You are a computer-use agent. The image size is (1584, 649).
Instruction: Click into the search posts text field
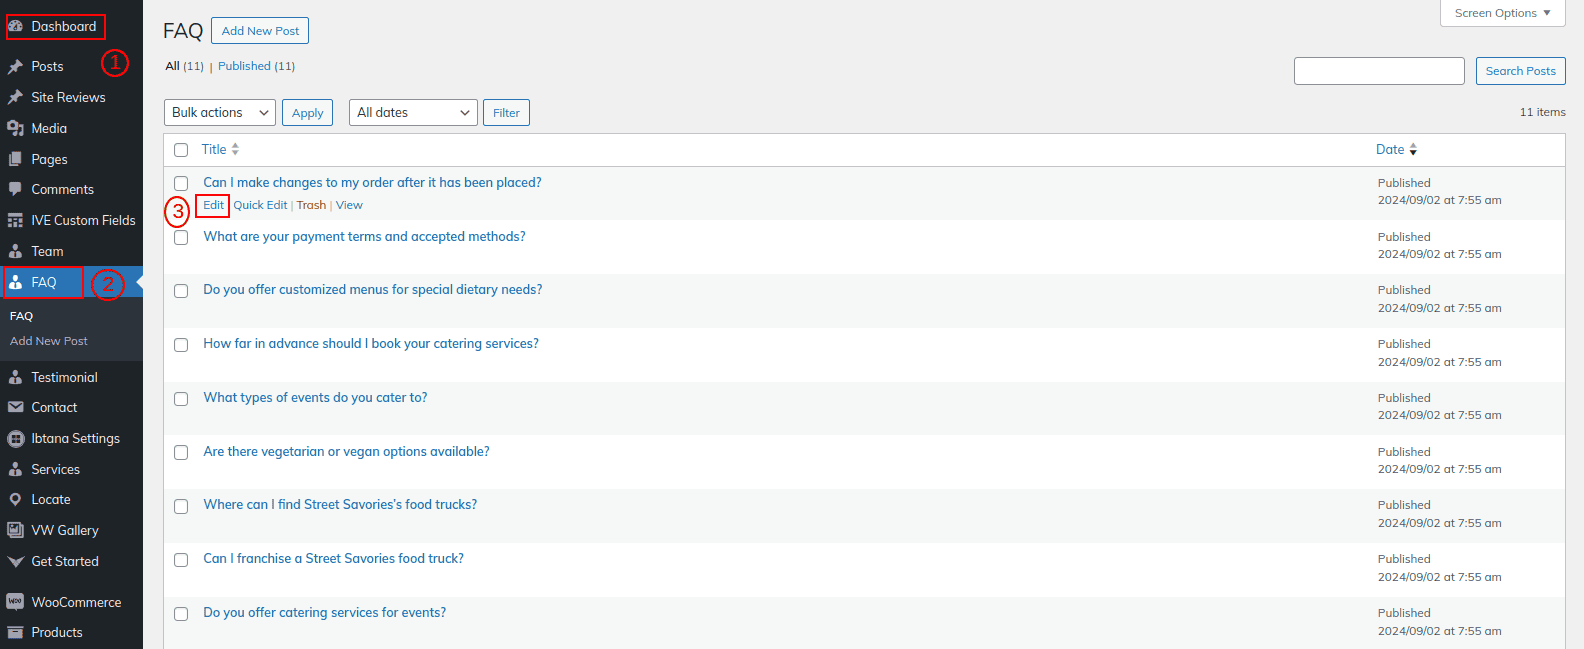pos(1379,71)
